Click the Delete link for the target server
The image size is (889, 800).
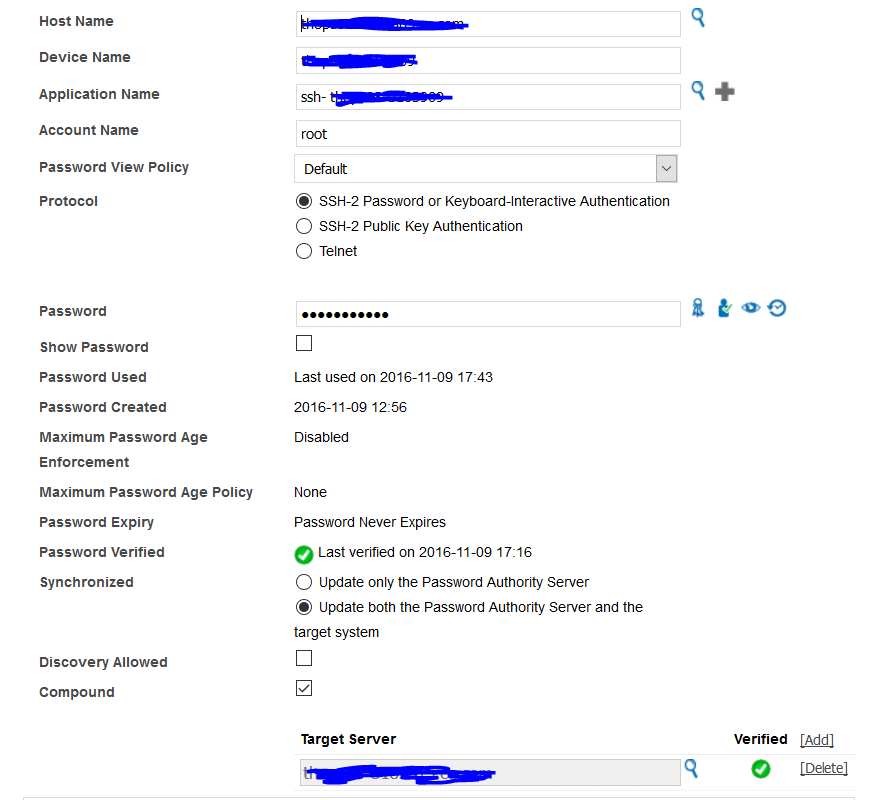823,767
